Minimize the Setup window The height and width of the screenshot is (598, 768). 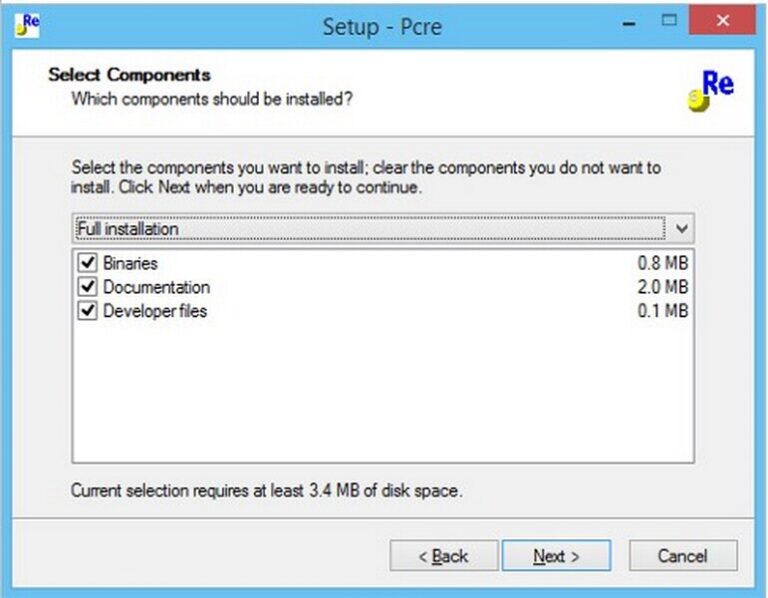point(629,22)
